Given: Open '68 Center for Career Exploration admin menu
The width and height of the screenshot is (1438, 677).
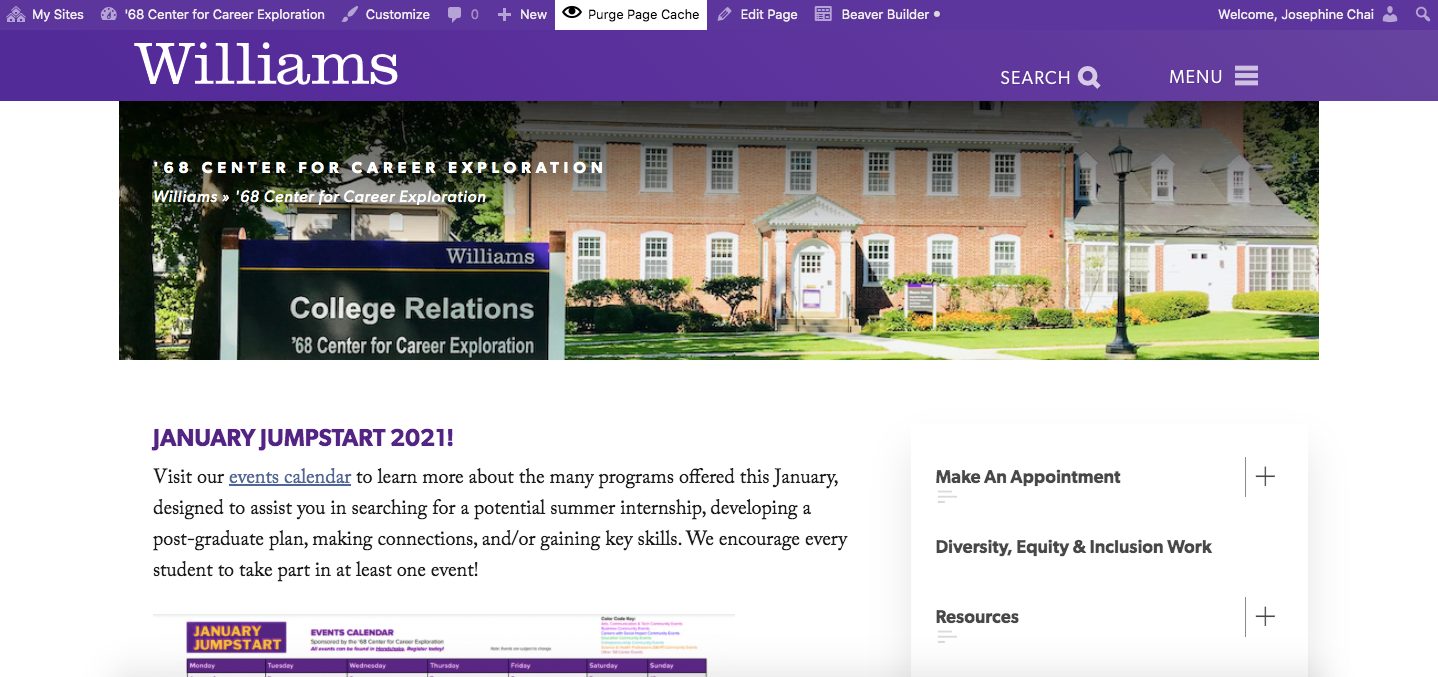Looking at the screenshot, I should [x=213, y=14].
